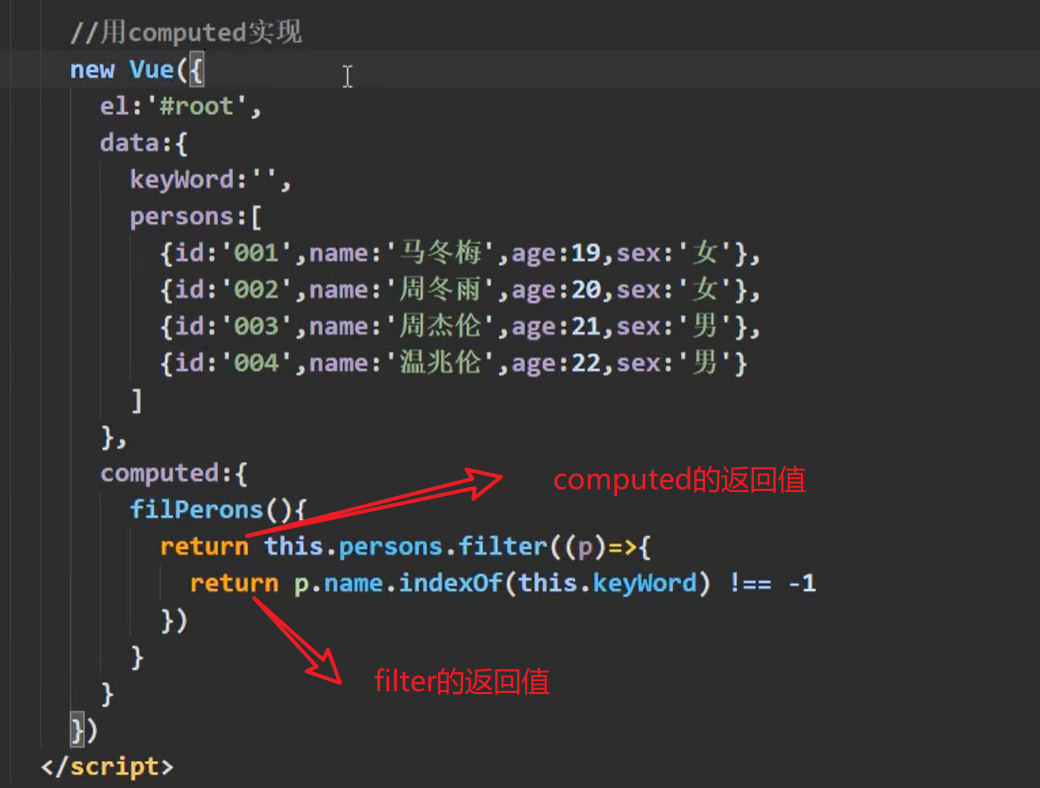Click the keyWord:'' property line
This screenshot has width=1040, height=788.
[x=210, y=180]
